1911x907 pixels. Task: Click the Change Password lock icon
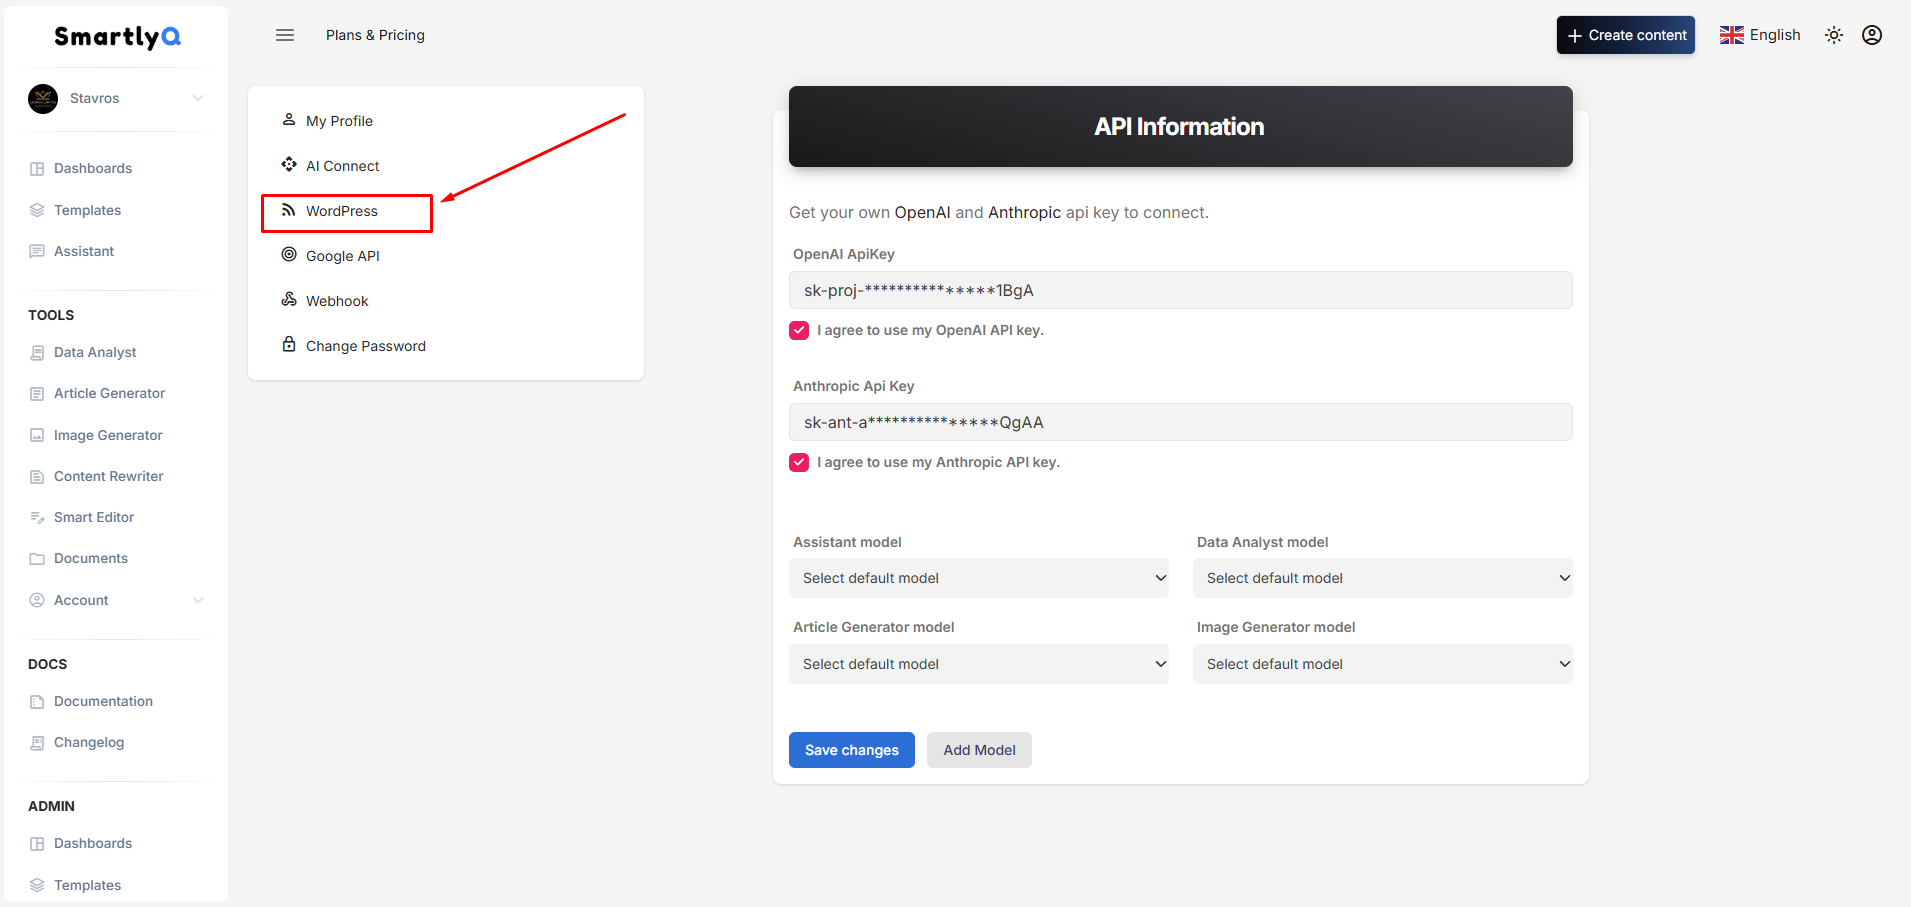(x=289, y=345)
